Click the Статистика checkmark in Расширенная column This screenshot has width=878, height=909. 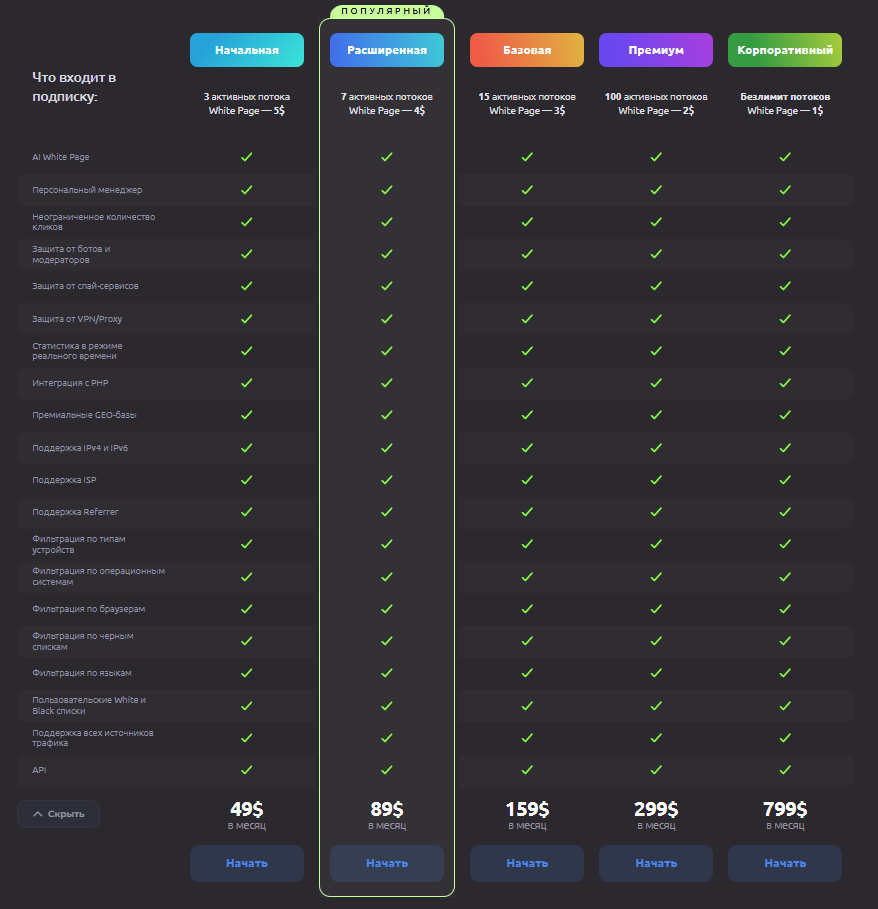click(387, 351)
